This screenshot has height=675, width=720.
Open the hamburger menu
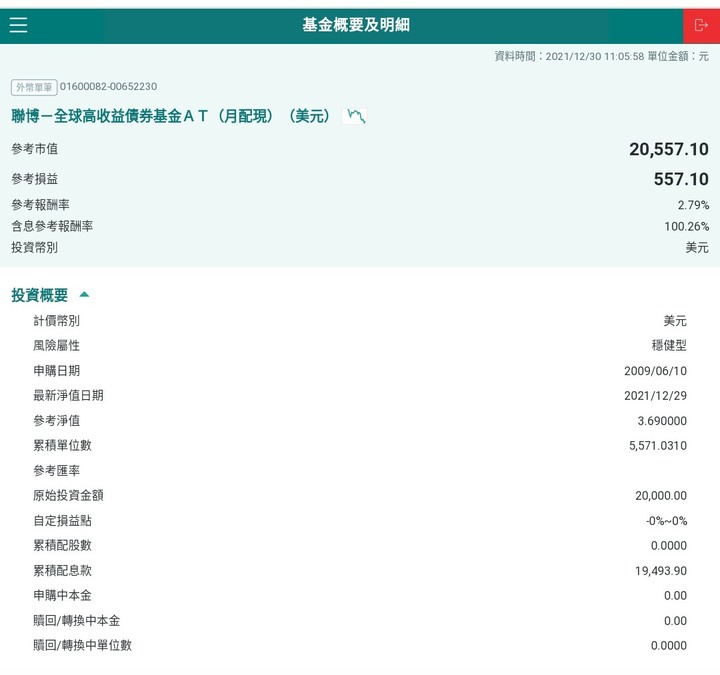[18, 25]
